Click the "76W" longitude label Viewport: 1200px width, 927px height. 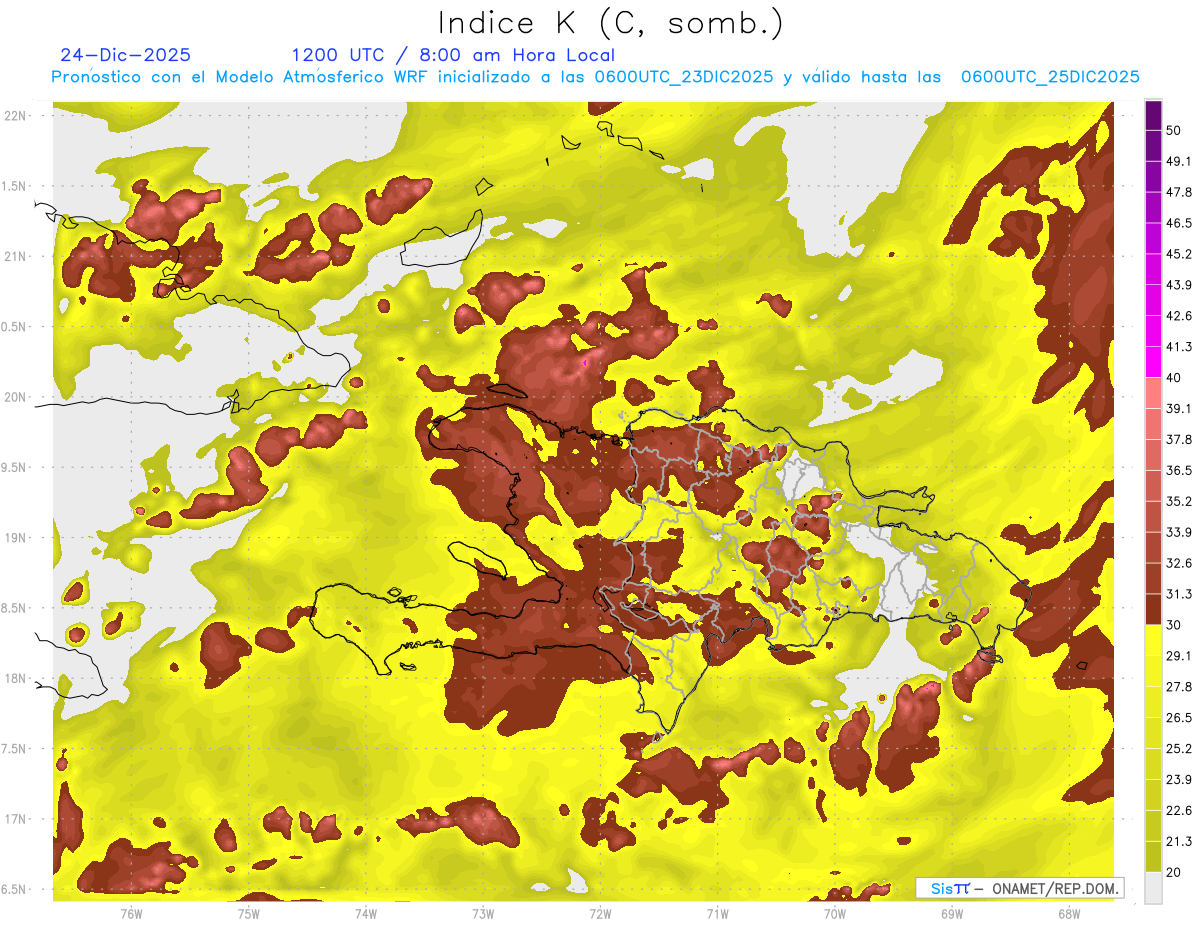point(131,914)
